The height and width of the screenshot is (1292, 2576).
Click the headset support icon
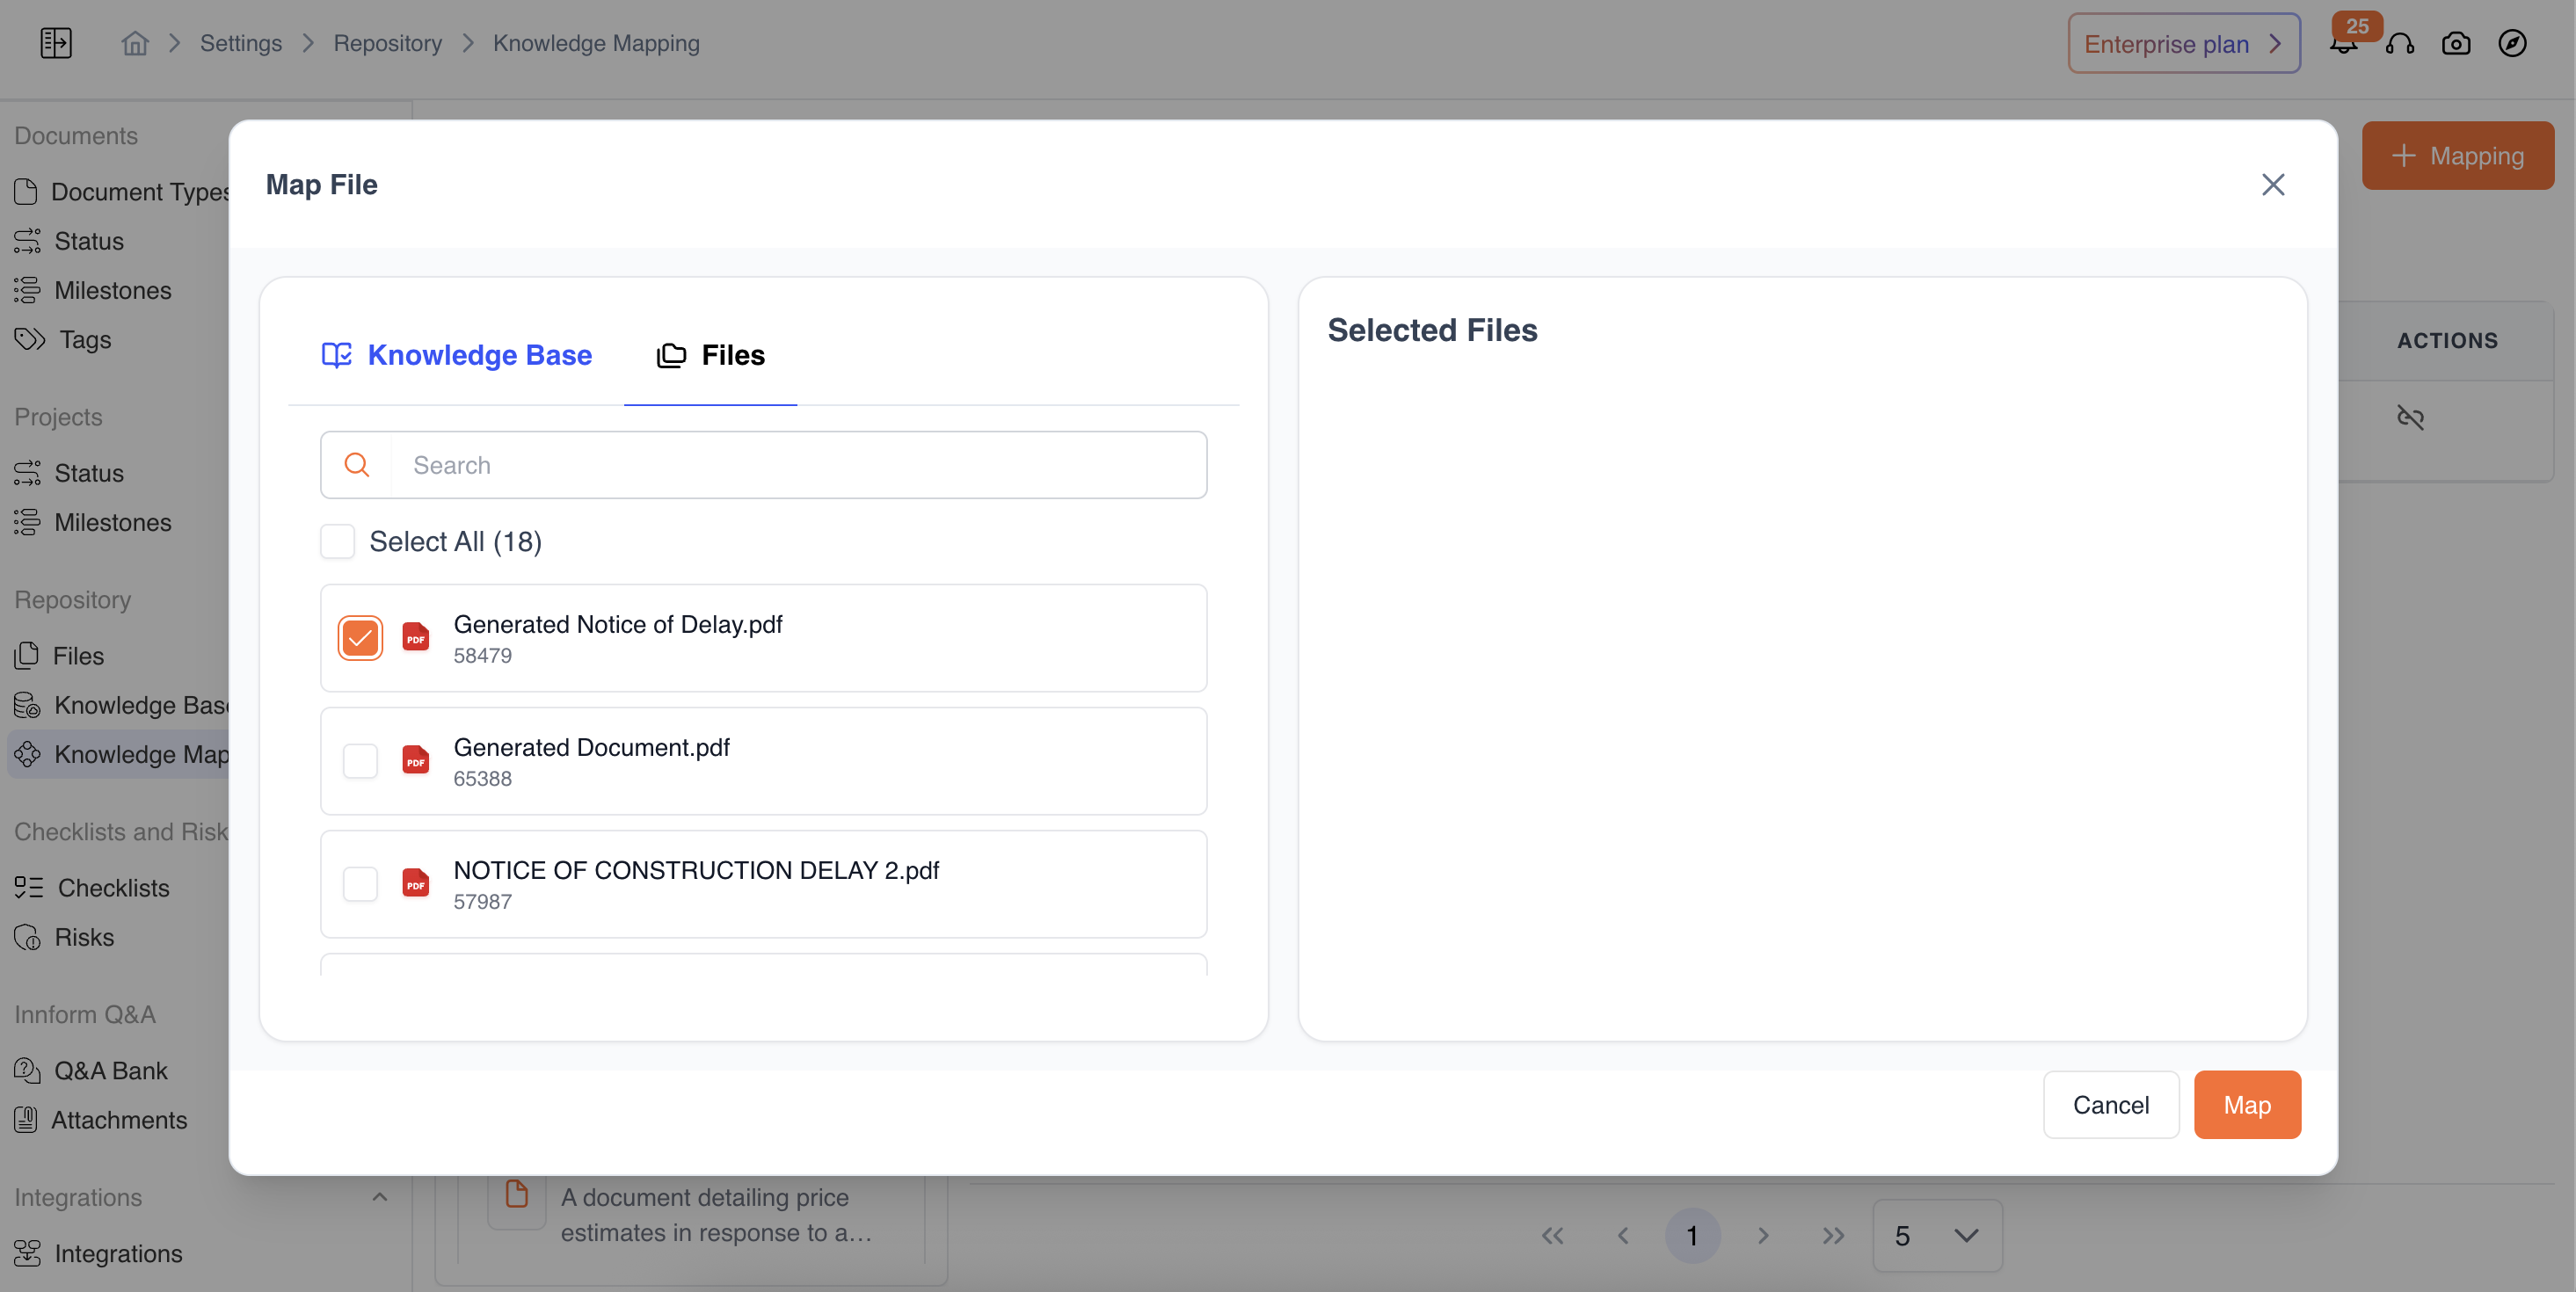pyautogui.click(x=2400, y=43)
